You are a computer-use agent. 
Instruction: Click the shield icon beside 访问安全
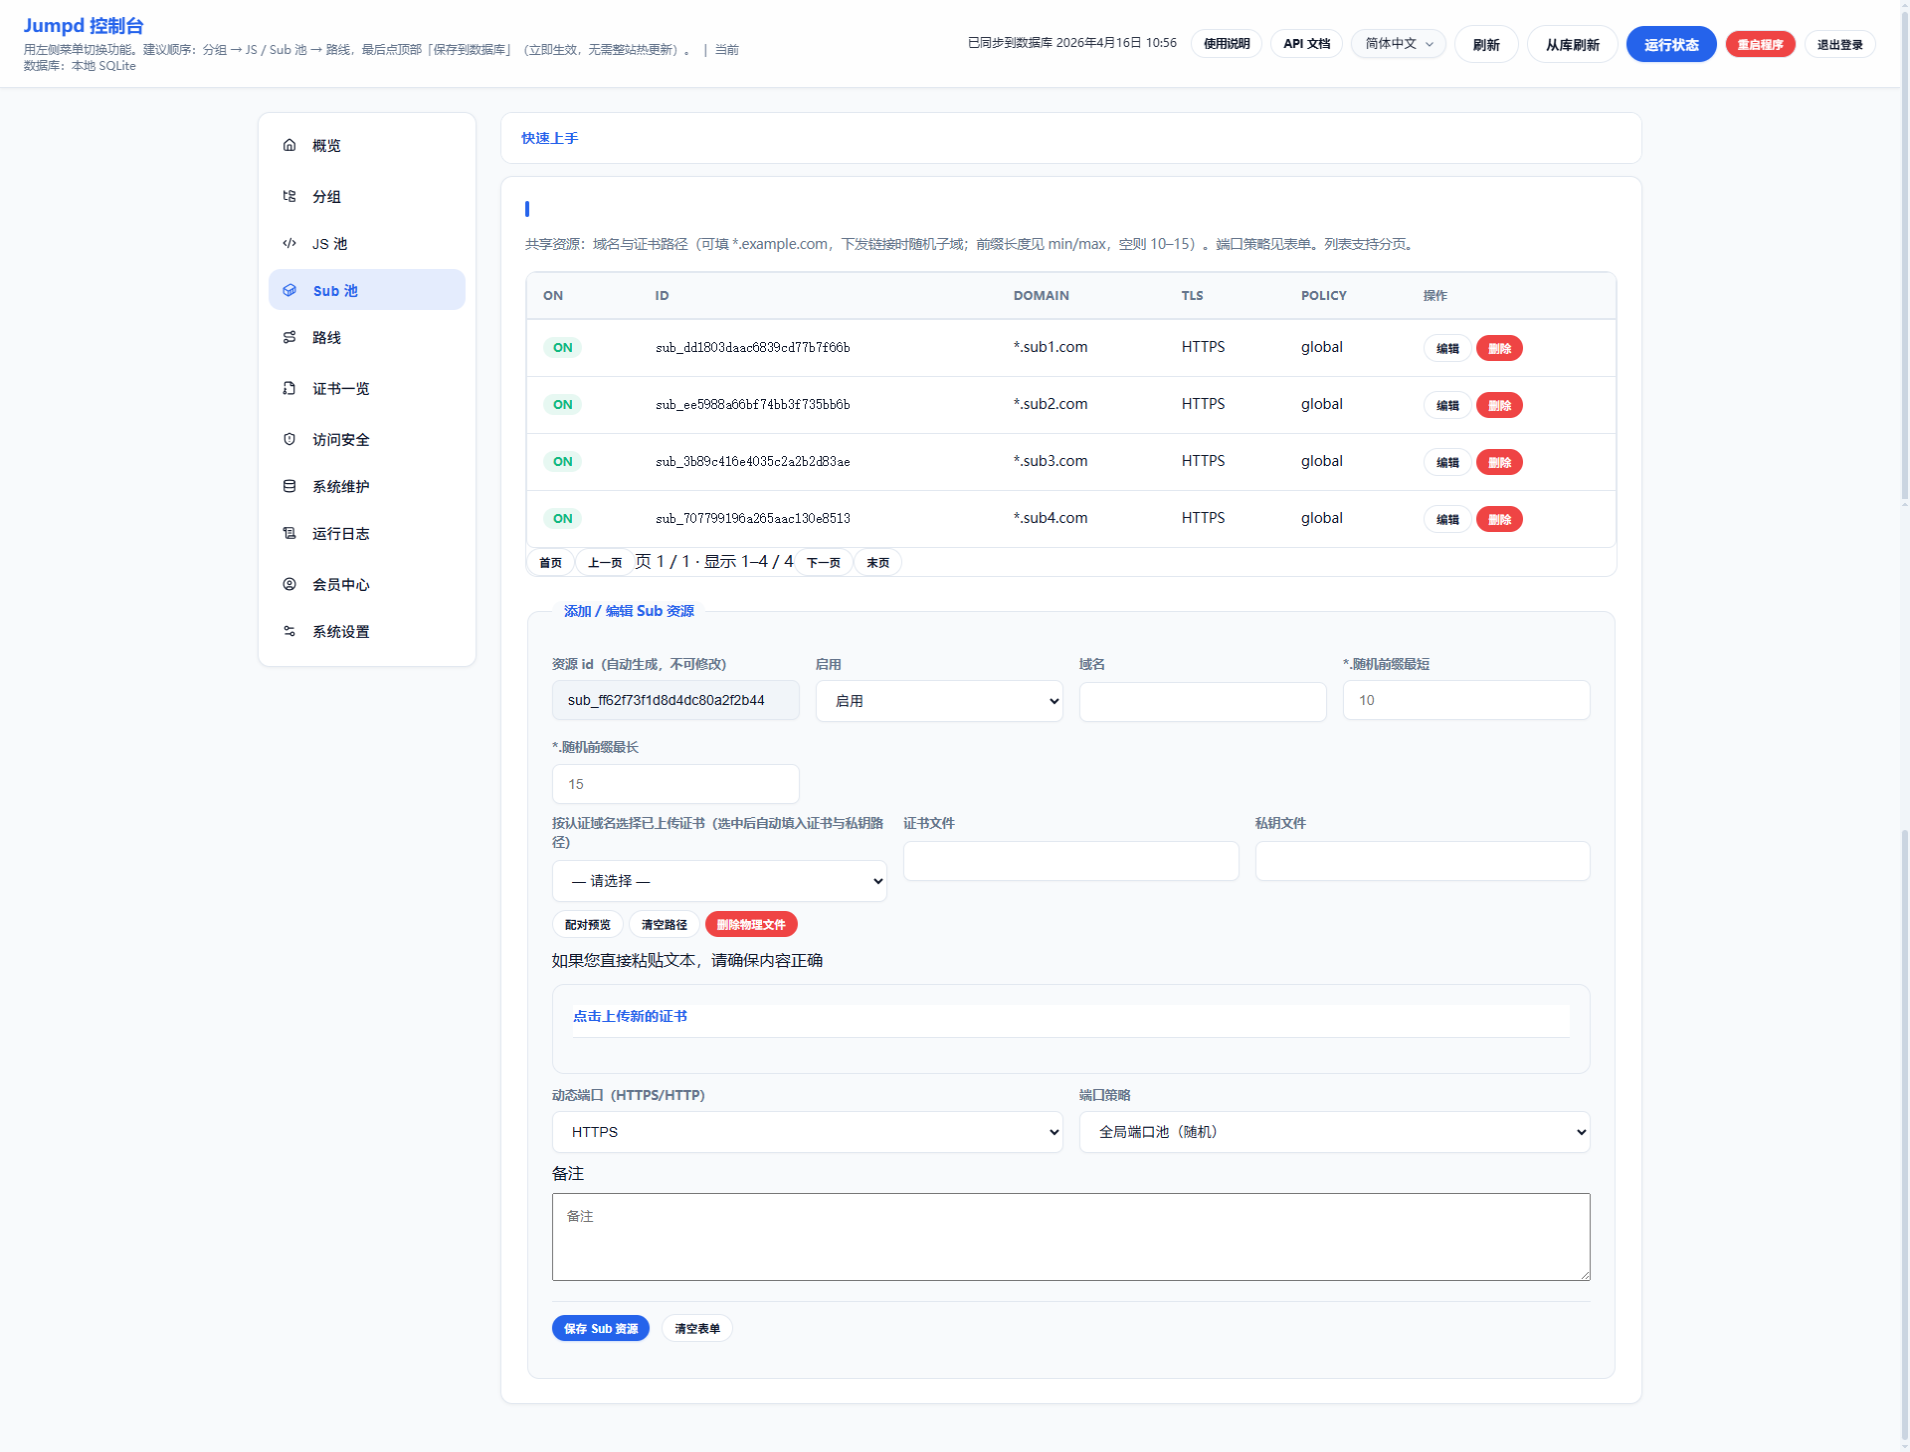pyautogui.click(x=289, y=439)
